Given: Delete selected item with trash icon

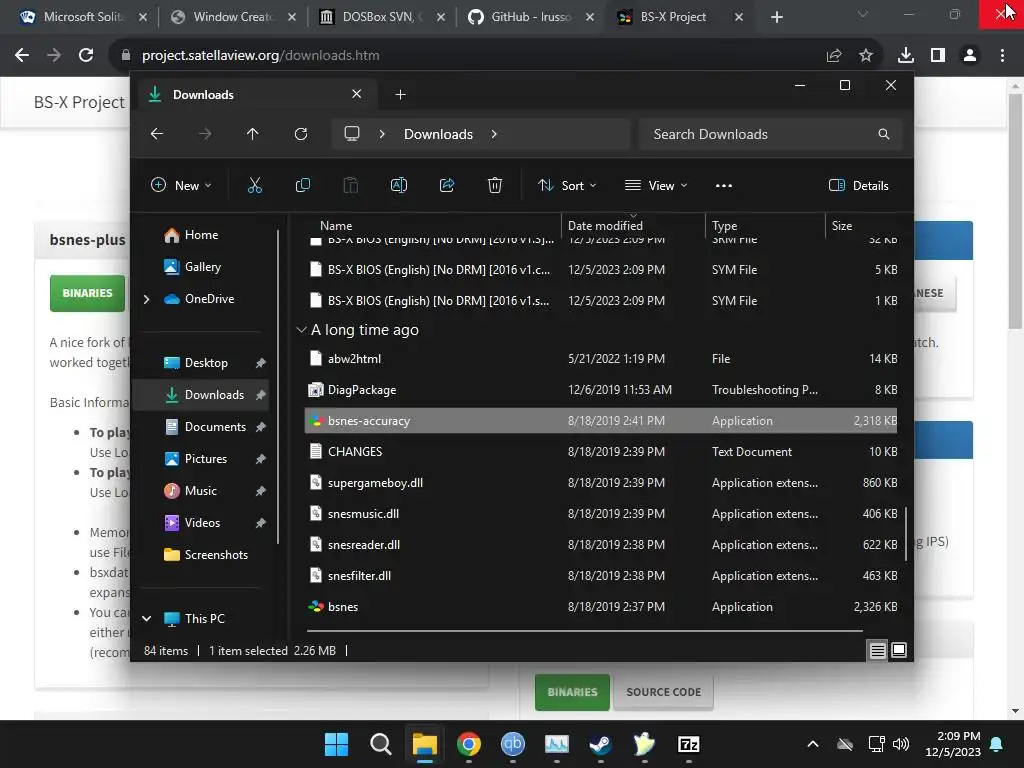Looking at the screenshot, I should click(x=495, y=185).
